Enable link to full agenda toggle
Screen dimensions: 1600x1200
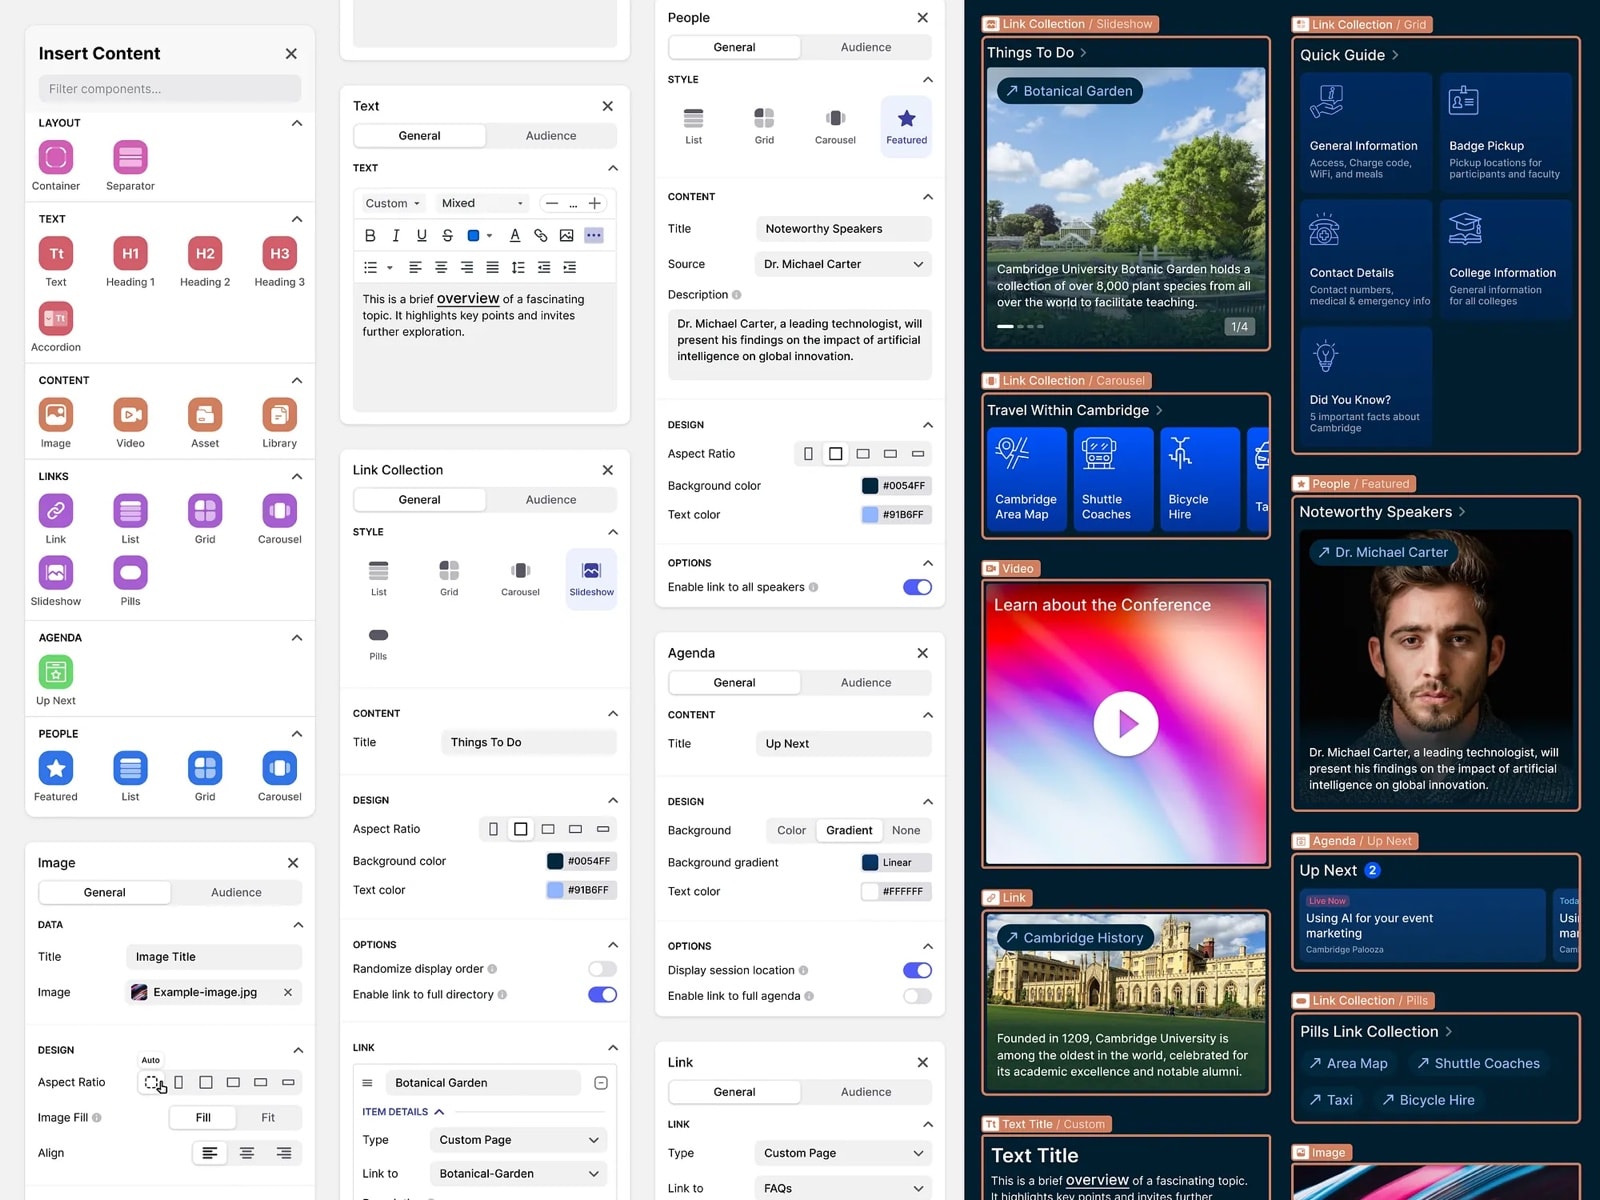[x=917, y=996]
